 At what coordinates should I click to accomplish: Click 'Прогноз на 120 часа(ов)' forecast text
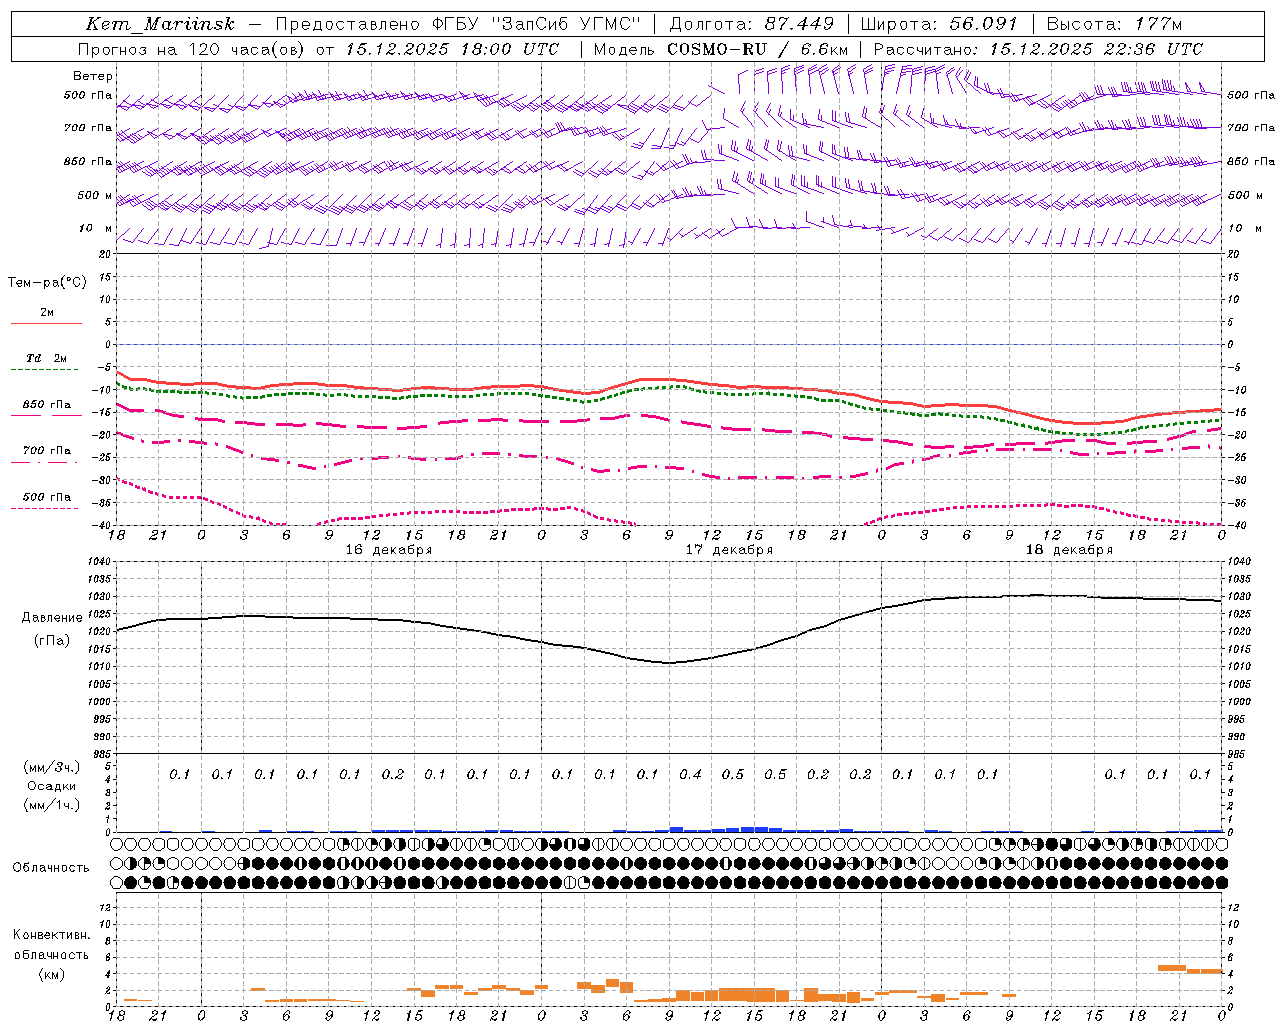pos(192,49)
